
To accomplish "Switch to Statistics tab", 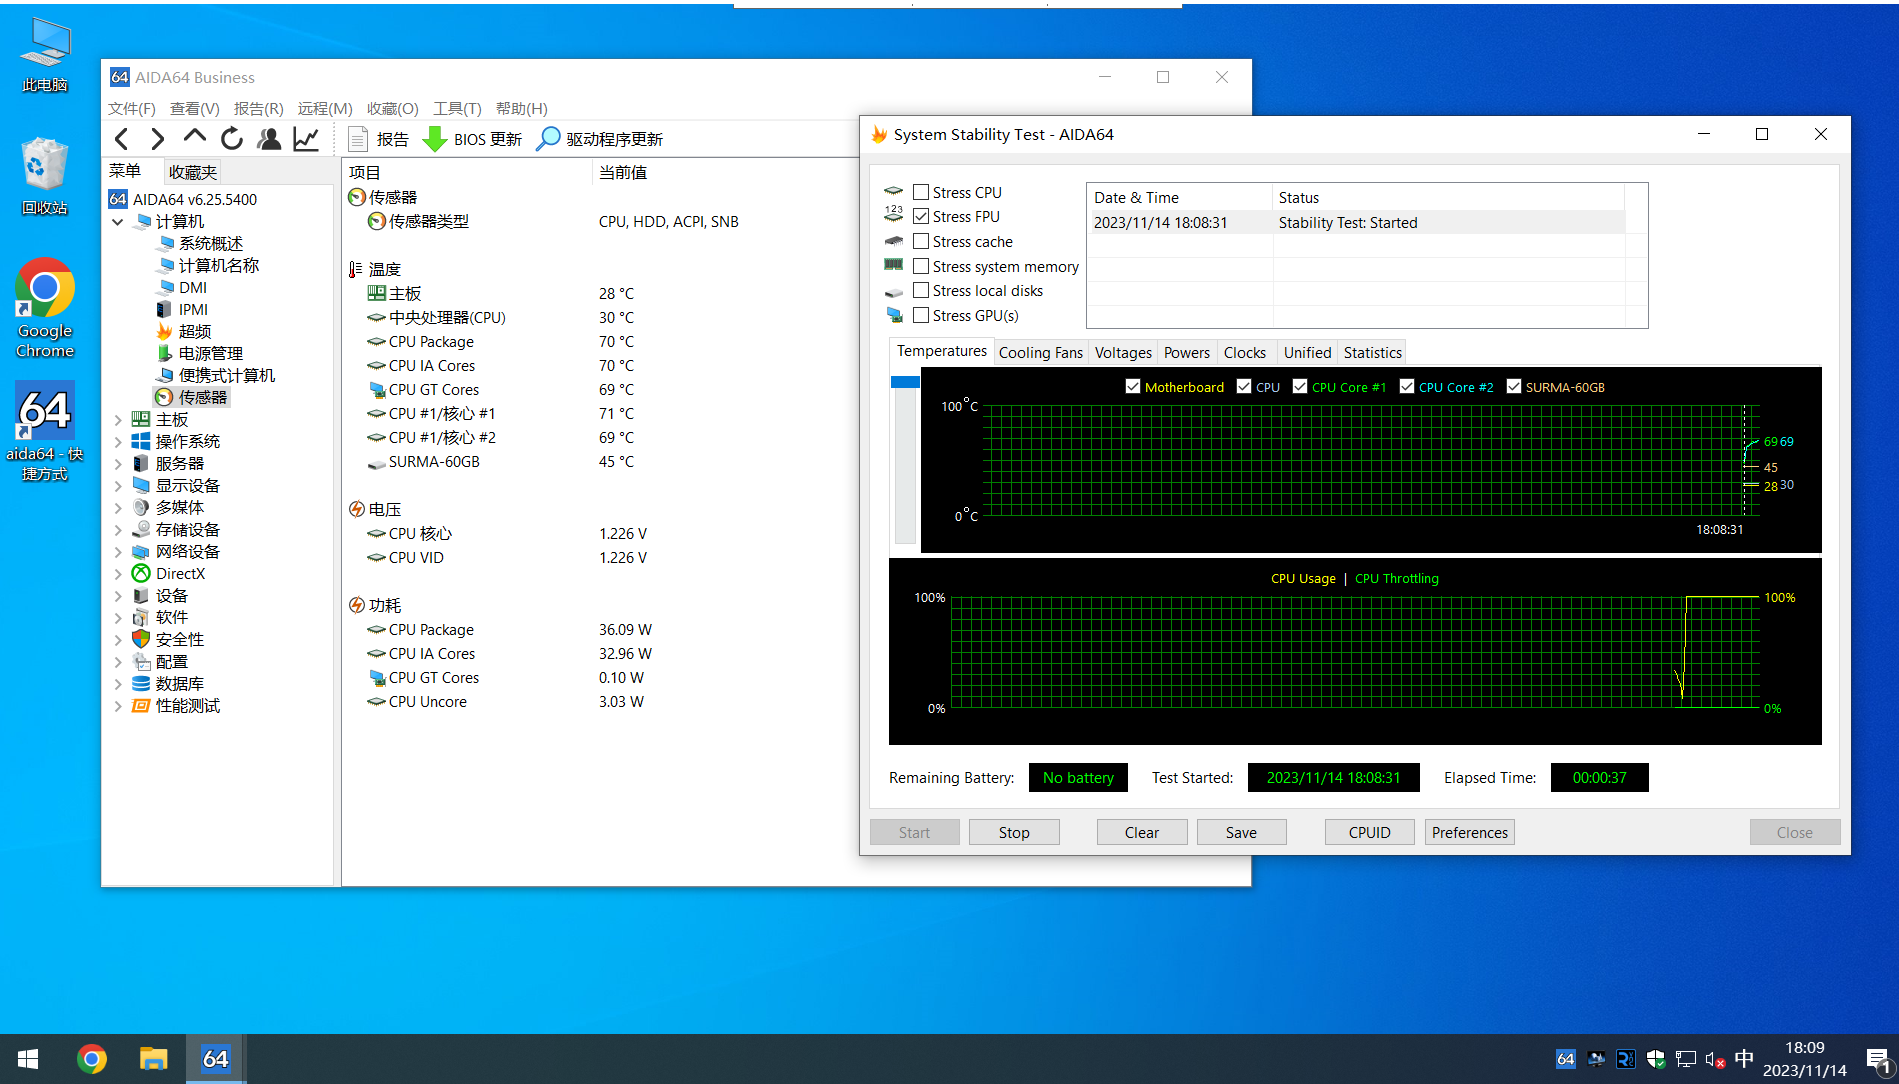I will click(1372, 352).
